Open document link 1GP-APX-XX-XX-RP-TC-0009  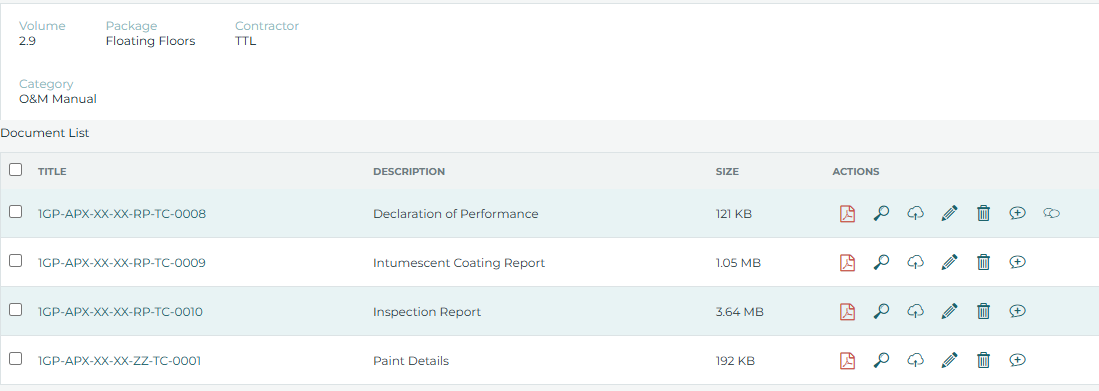coord(121,263)
